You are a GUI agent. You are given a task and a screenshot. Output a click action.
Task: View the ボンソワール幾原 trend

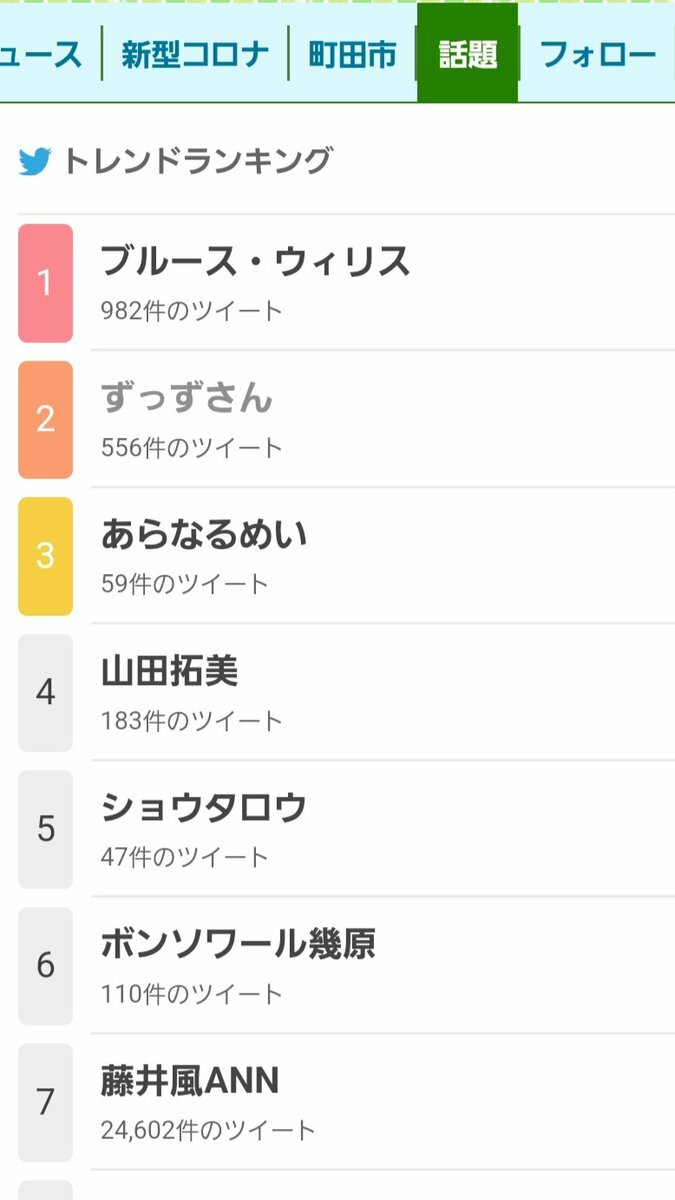point(238,944)
